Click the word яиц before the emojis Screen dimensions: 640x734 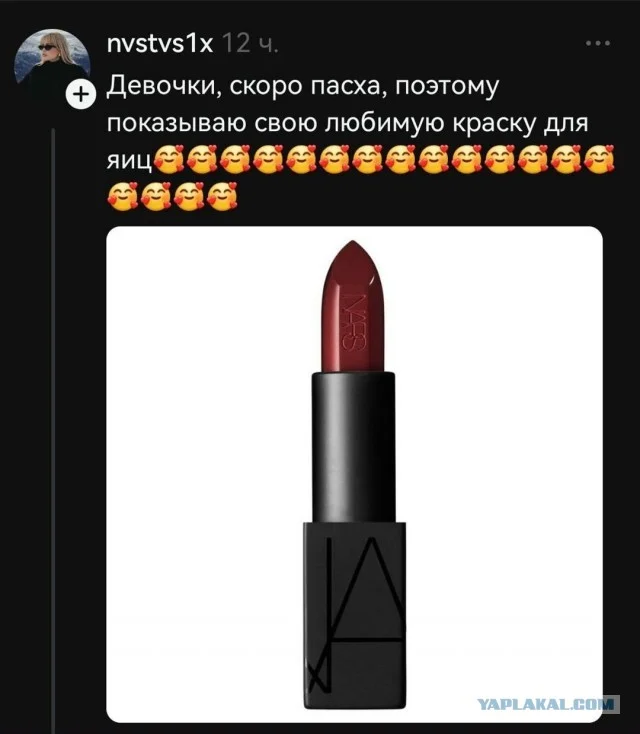point(130,161)
